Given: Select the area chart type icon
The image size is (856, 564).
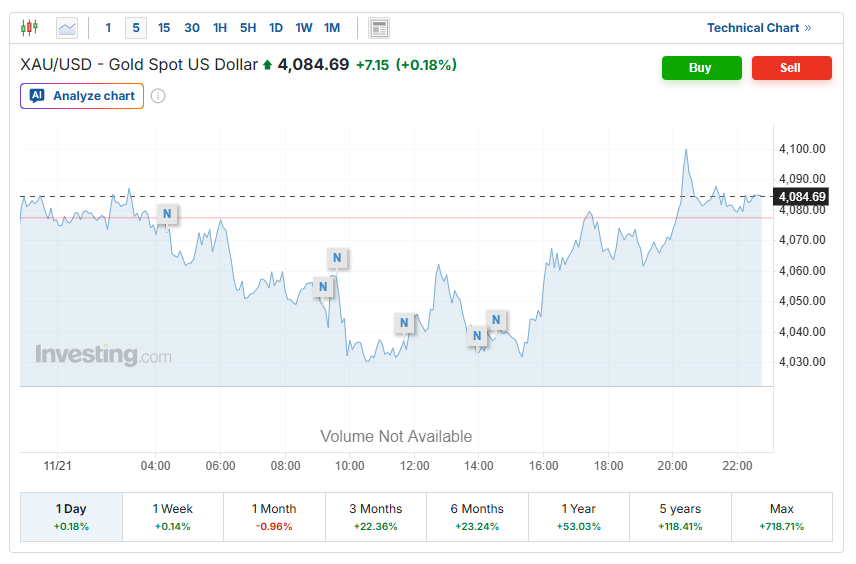Looking at the screenshot, I should click(x=67, y=28).
